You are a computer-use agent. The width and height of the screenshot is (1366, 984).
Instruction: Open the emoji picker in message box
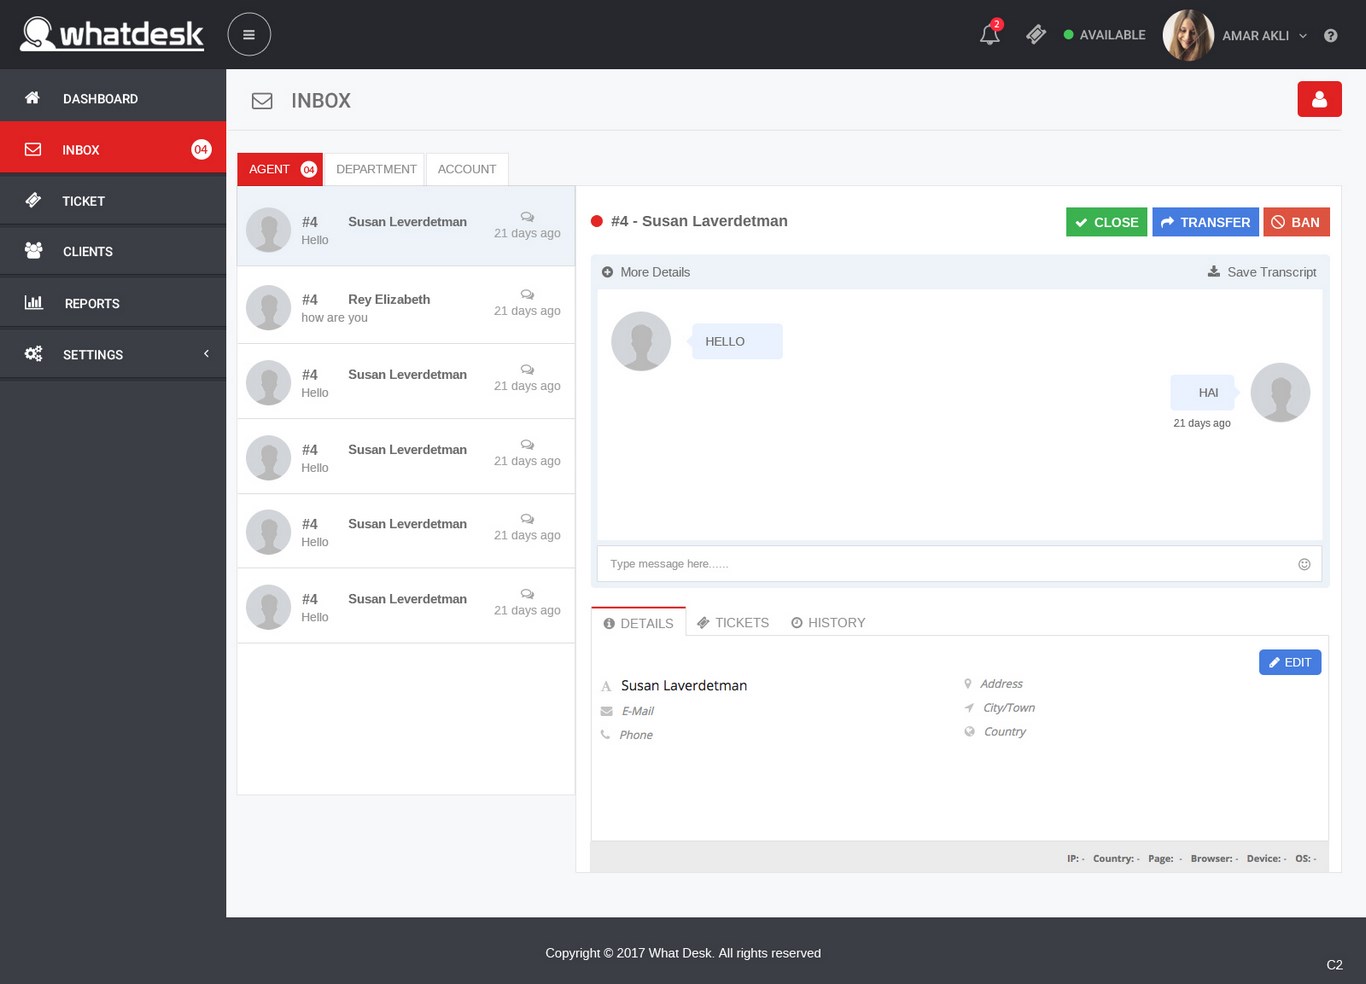(1304, 564)
